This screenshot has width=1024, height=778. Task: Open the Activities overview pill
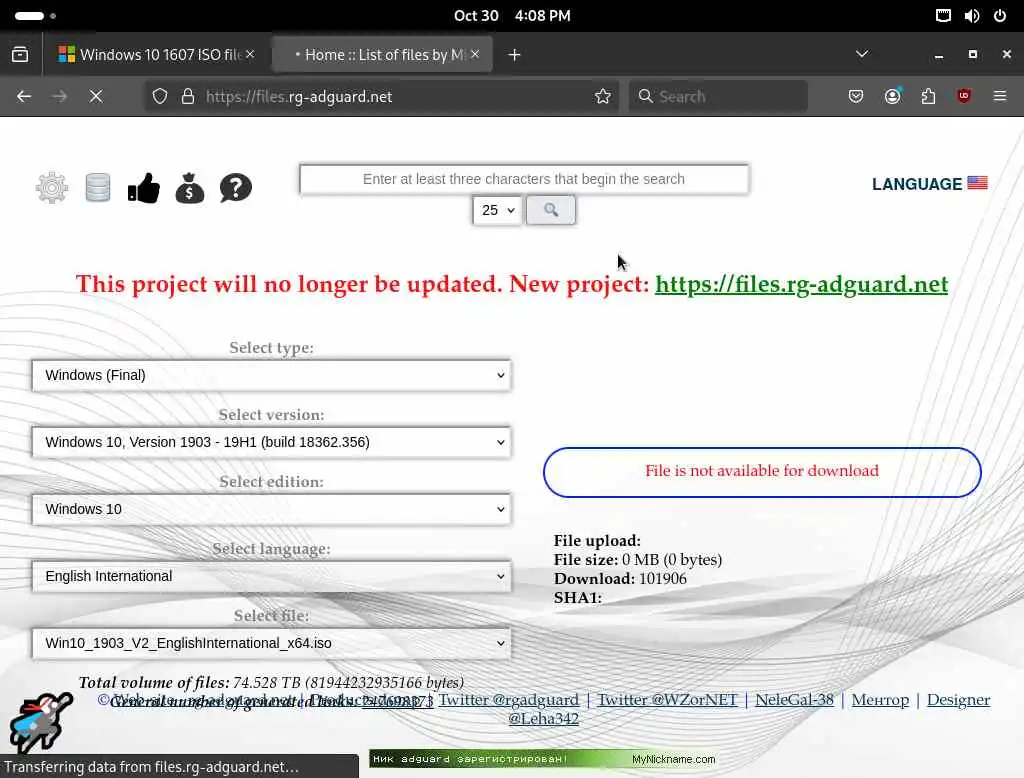[x=35, y=16]
